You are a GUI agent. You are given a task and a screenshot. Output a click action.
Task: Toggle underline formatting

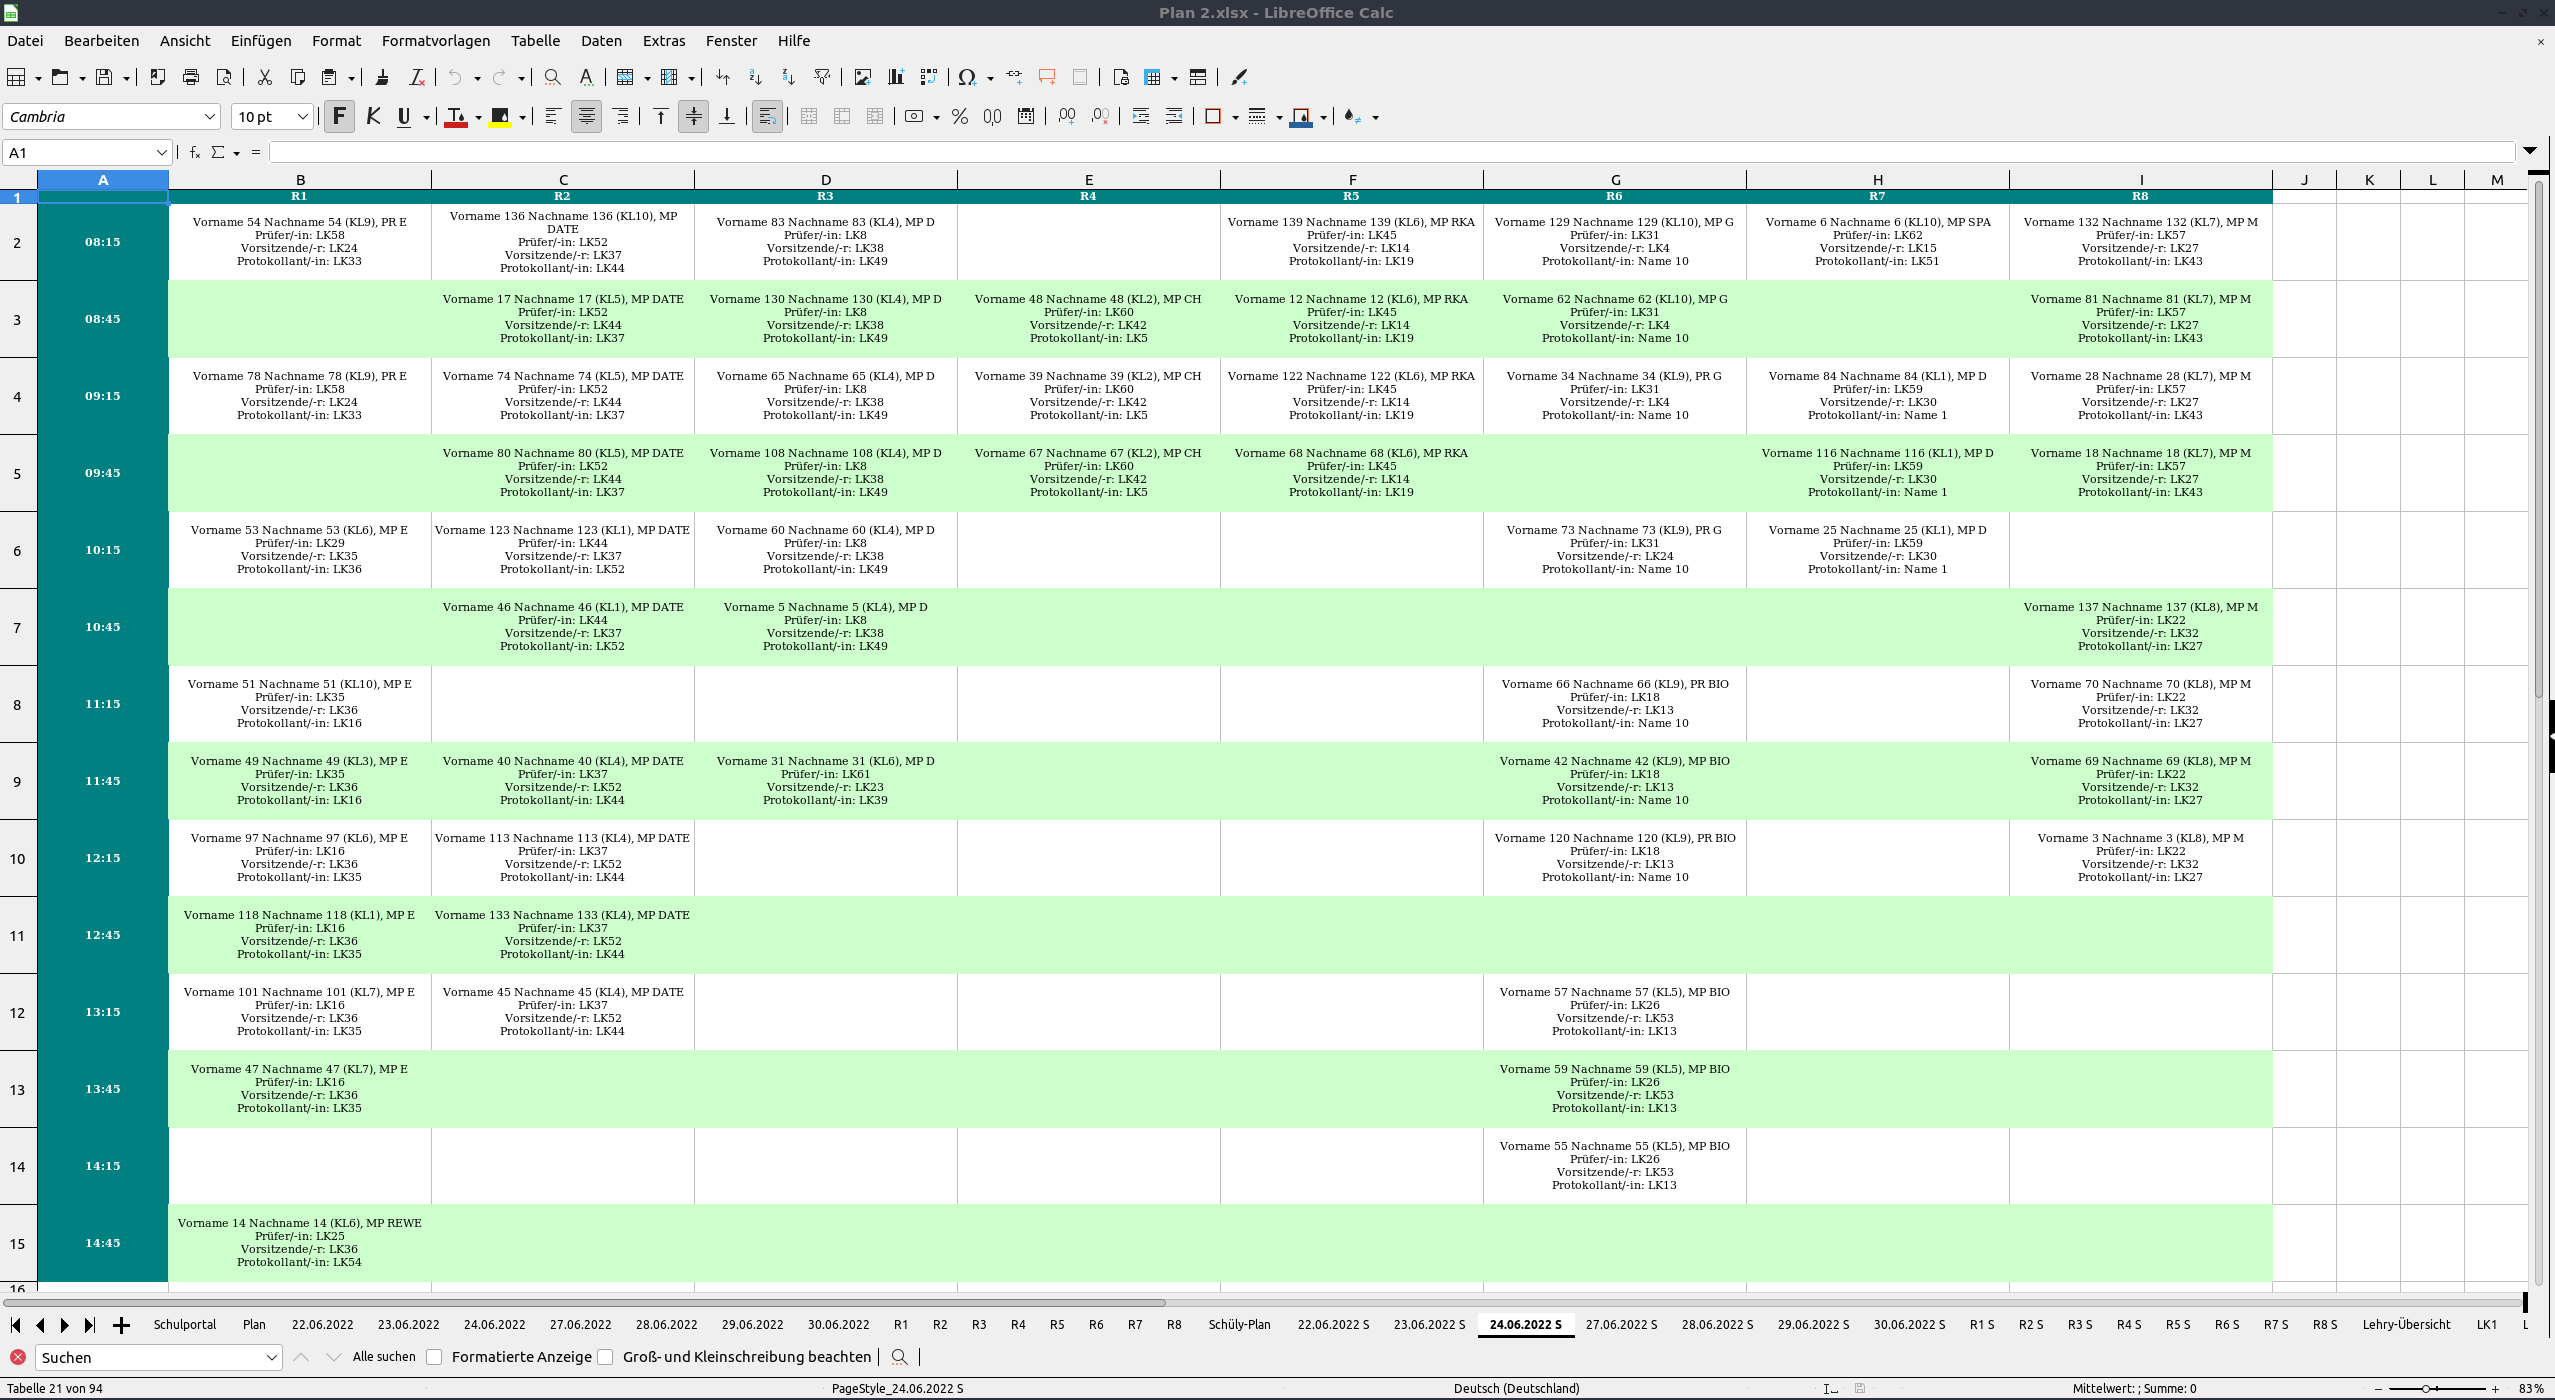(x=402, y=117)
